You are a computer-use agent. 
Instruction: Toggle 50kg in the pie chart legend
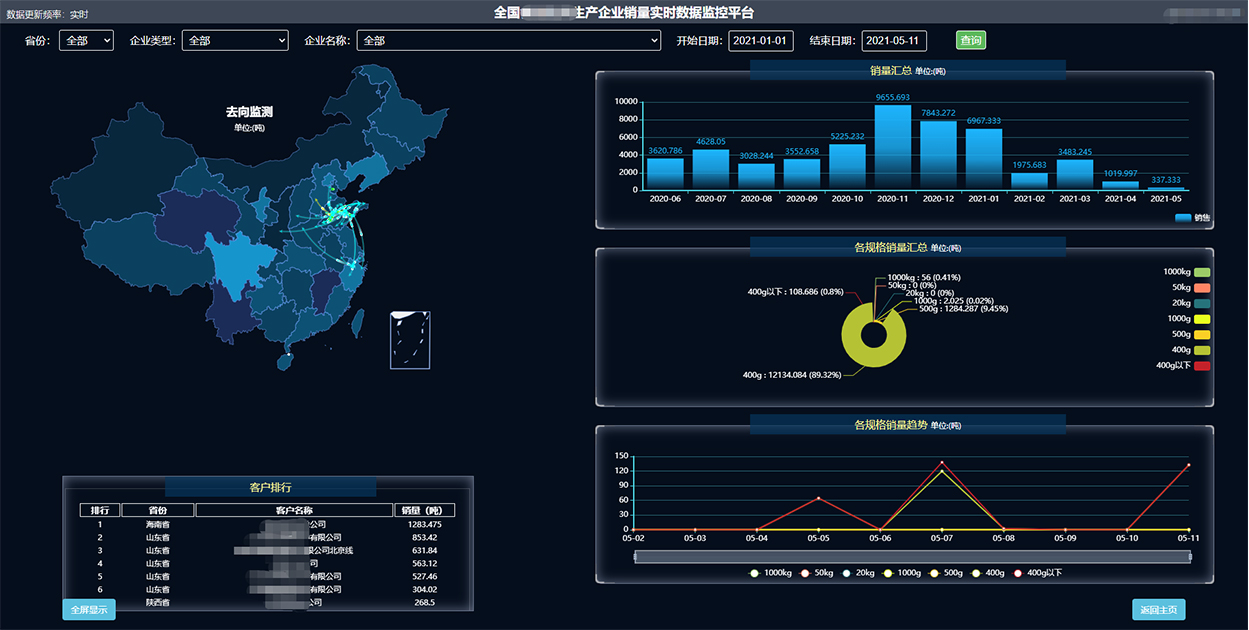click(1191, 288)
